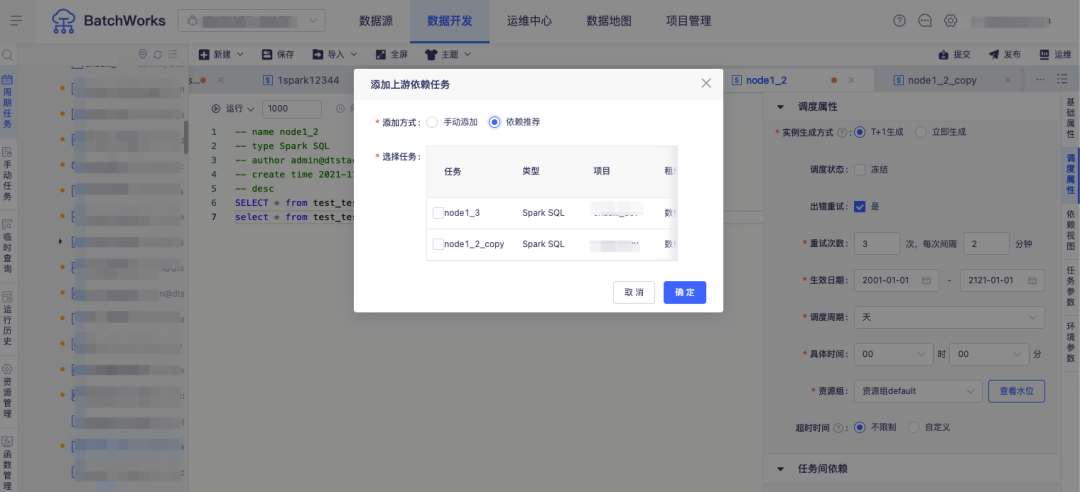Click the locate pin icon above task tree
The image size is (1080, 492).
(x=143, y=54)
